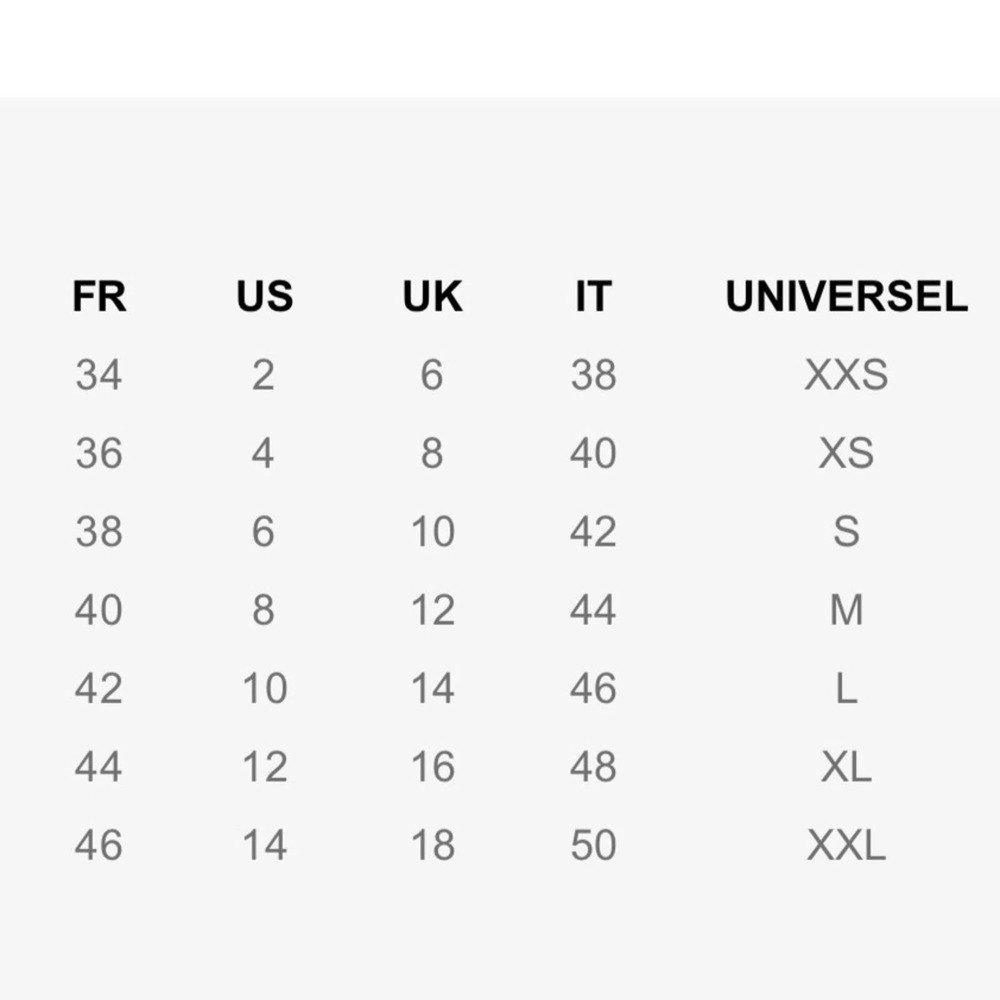Click IT size 50 value
The height and width of the screenshot is (1000, 1000).
(x=593, y=845)
